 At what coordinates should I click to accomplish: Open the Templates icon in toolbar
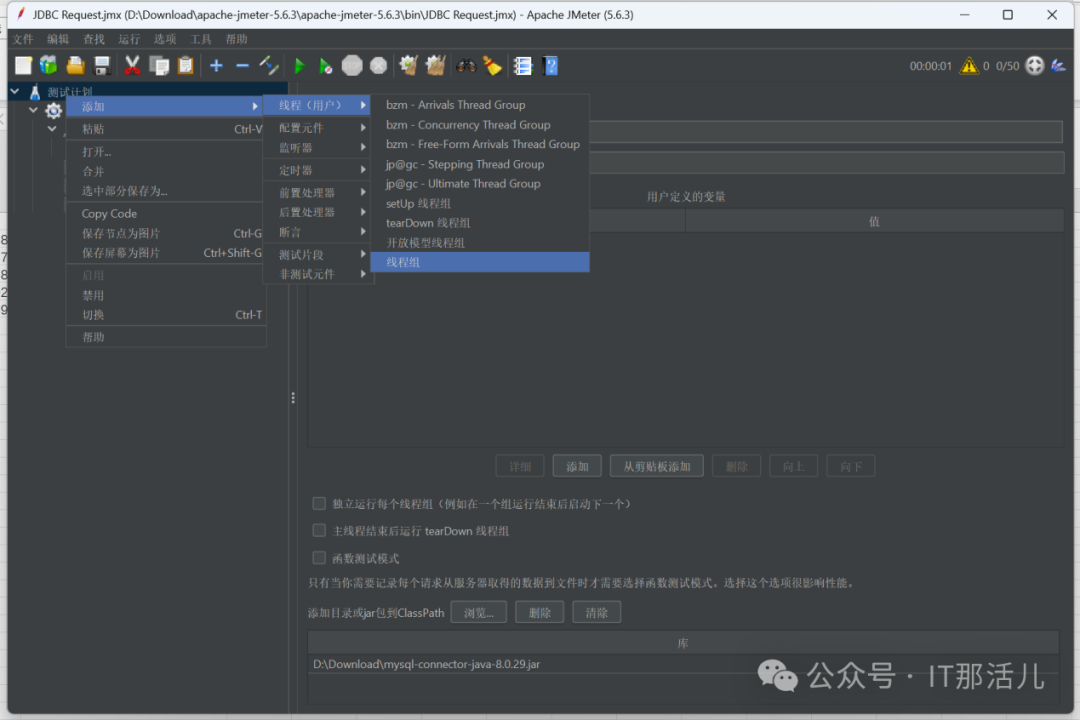(x=48, y=65)
